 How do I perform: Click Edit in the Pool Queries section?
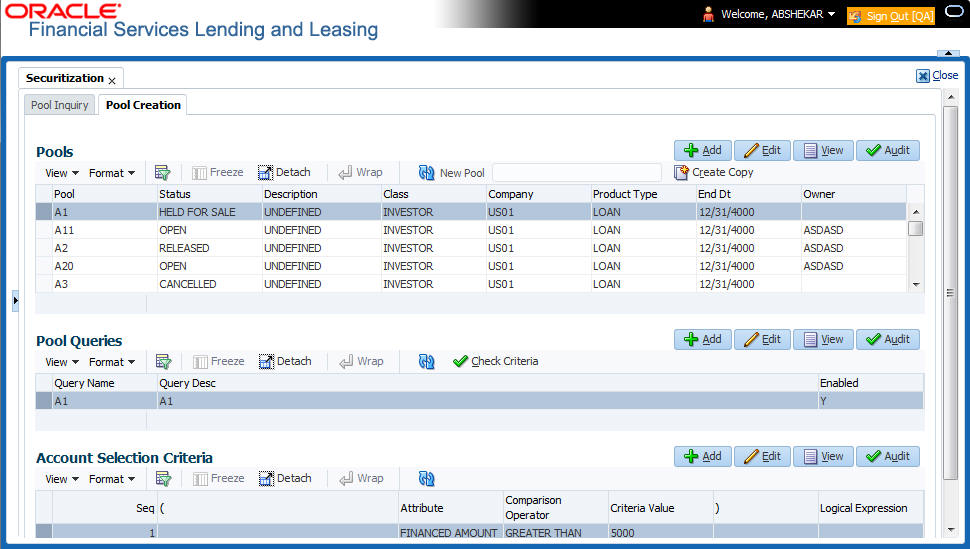tap(762, 339)
